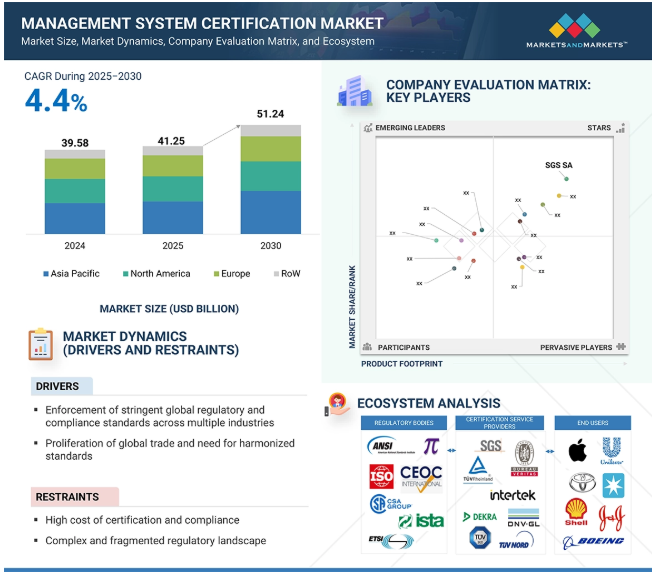Click the 4.4% CAGR value

pyautogui.click(x=56, y=101)
